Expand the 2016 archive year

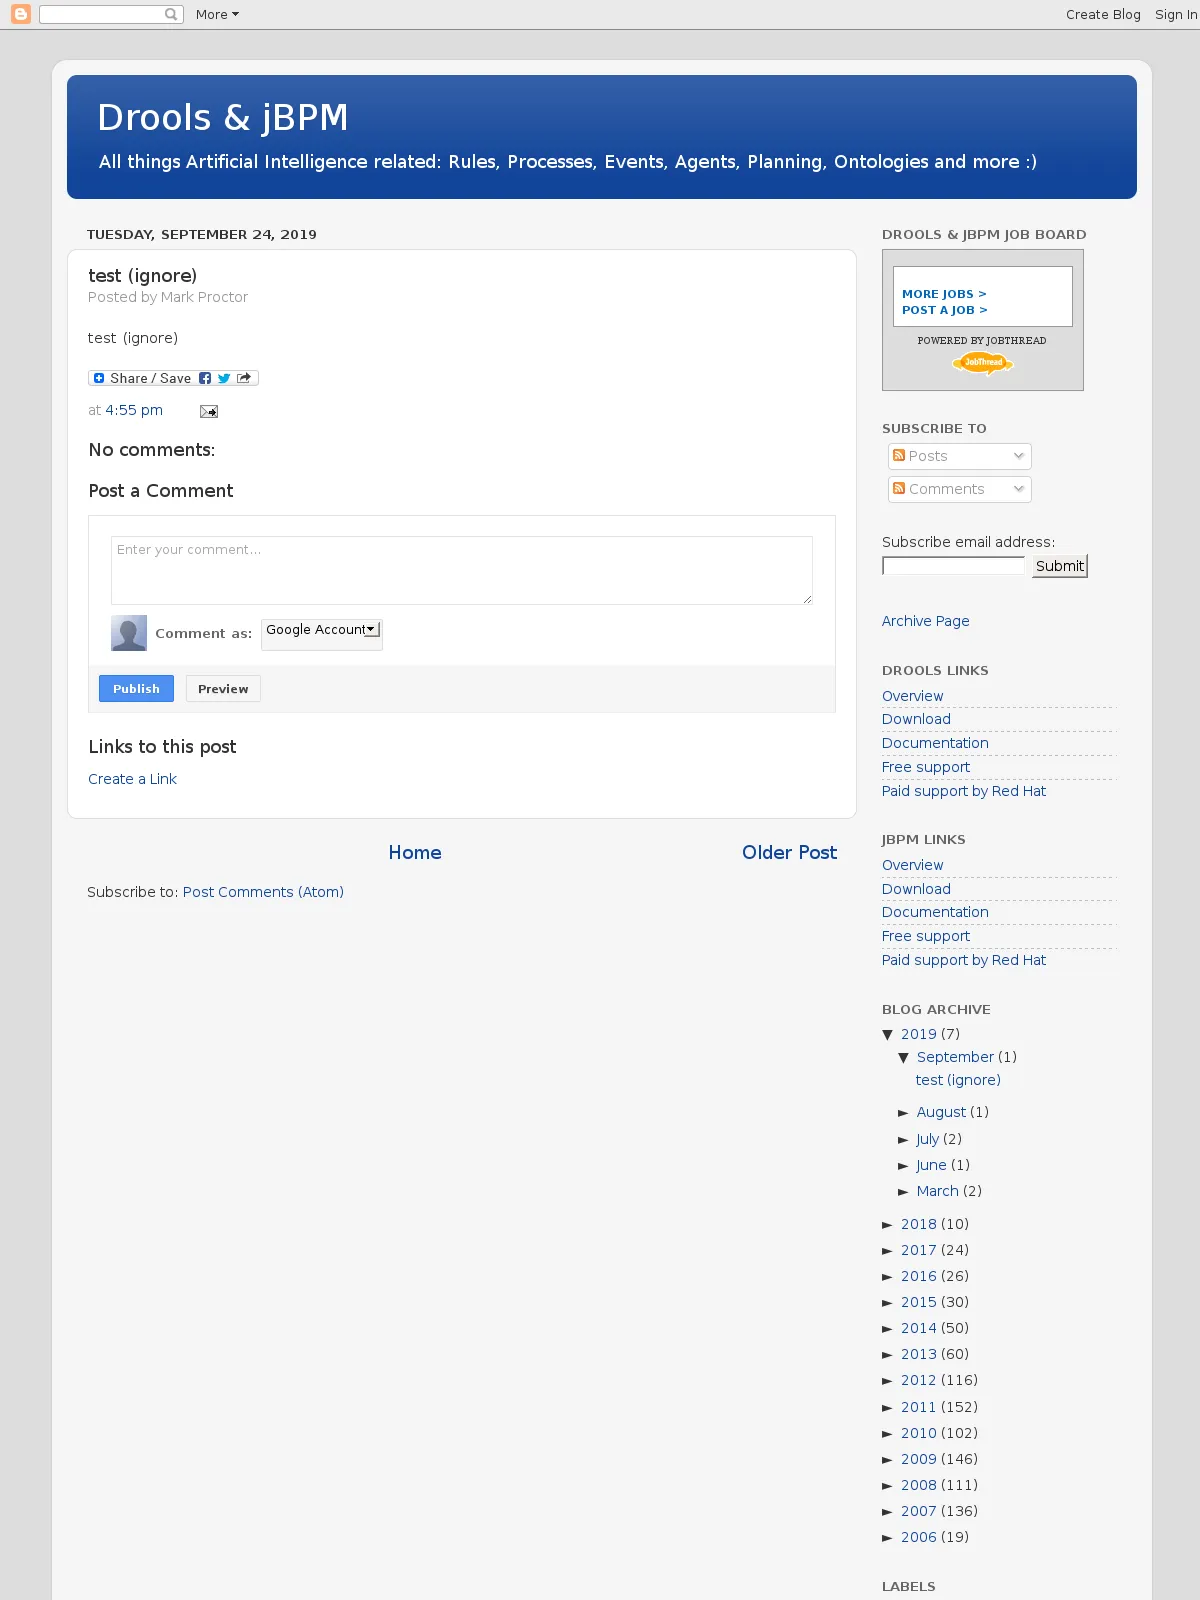tap(888, 1277)
